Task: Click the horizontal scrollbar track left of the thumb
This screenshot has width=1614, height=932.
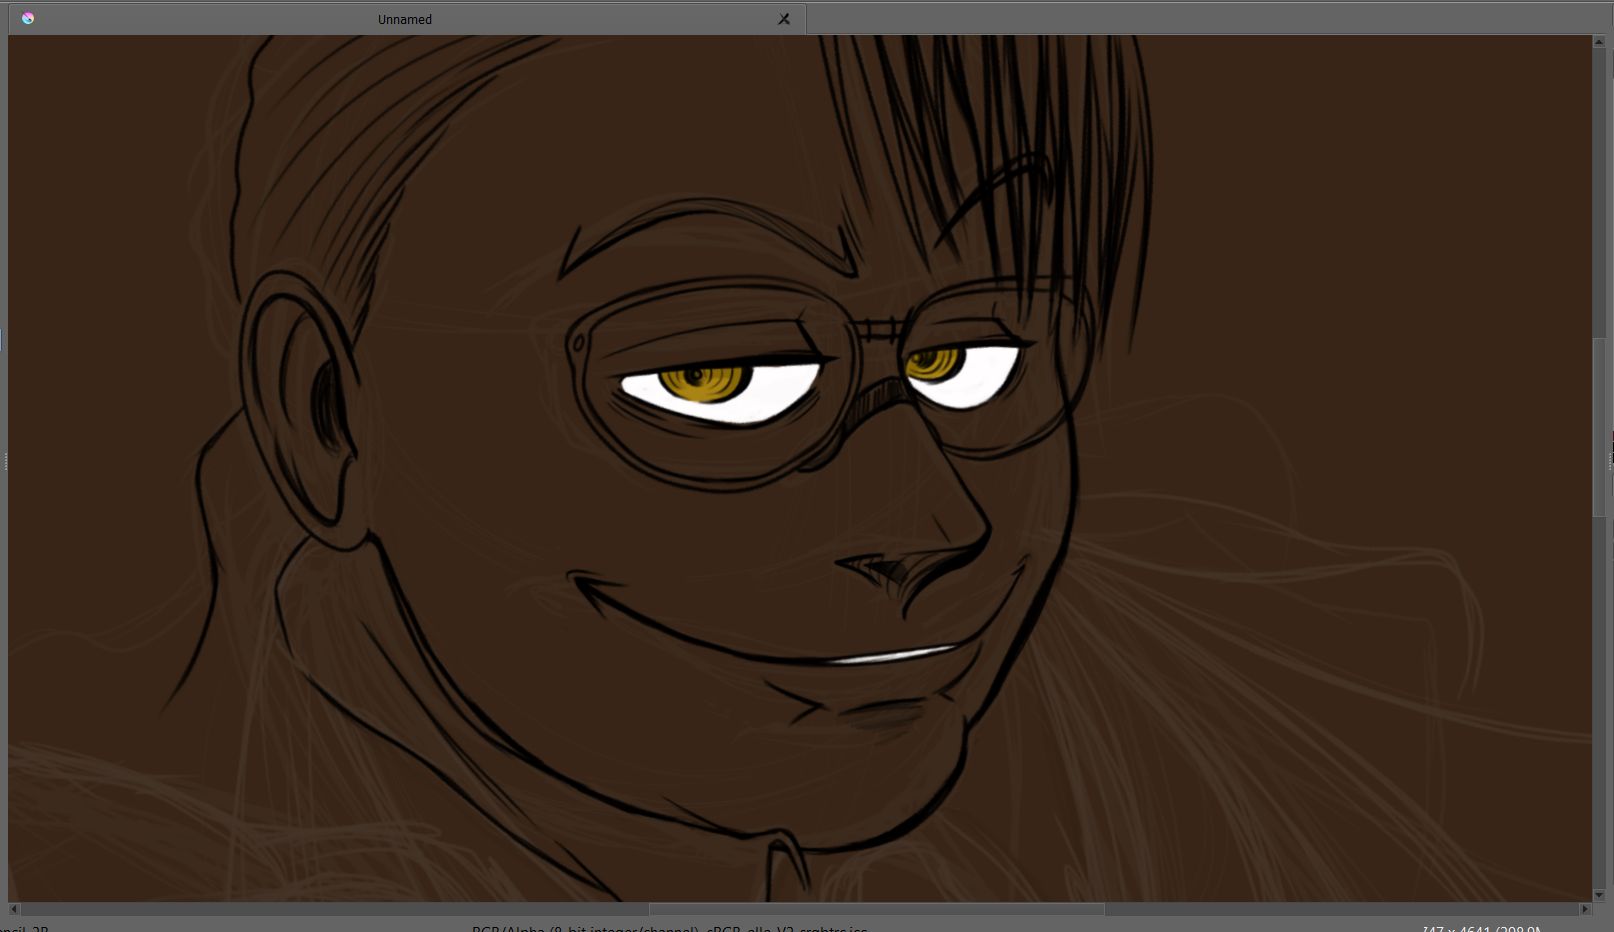Action: 330,909
